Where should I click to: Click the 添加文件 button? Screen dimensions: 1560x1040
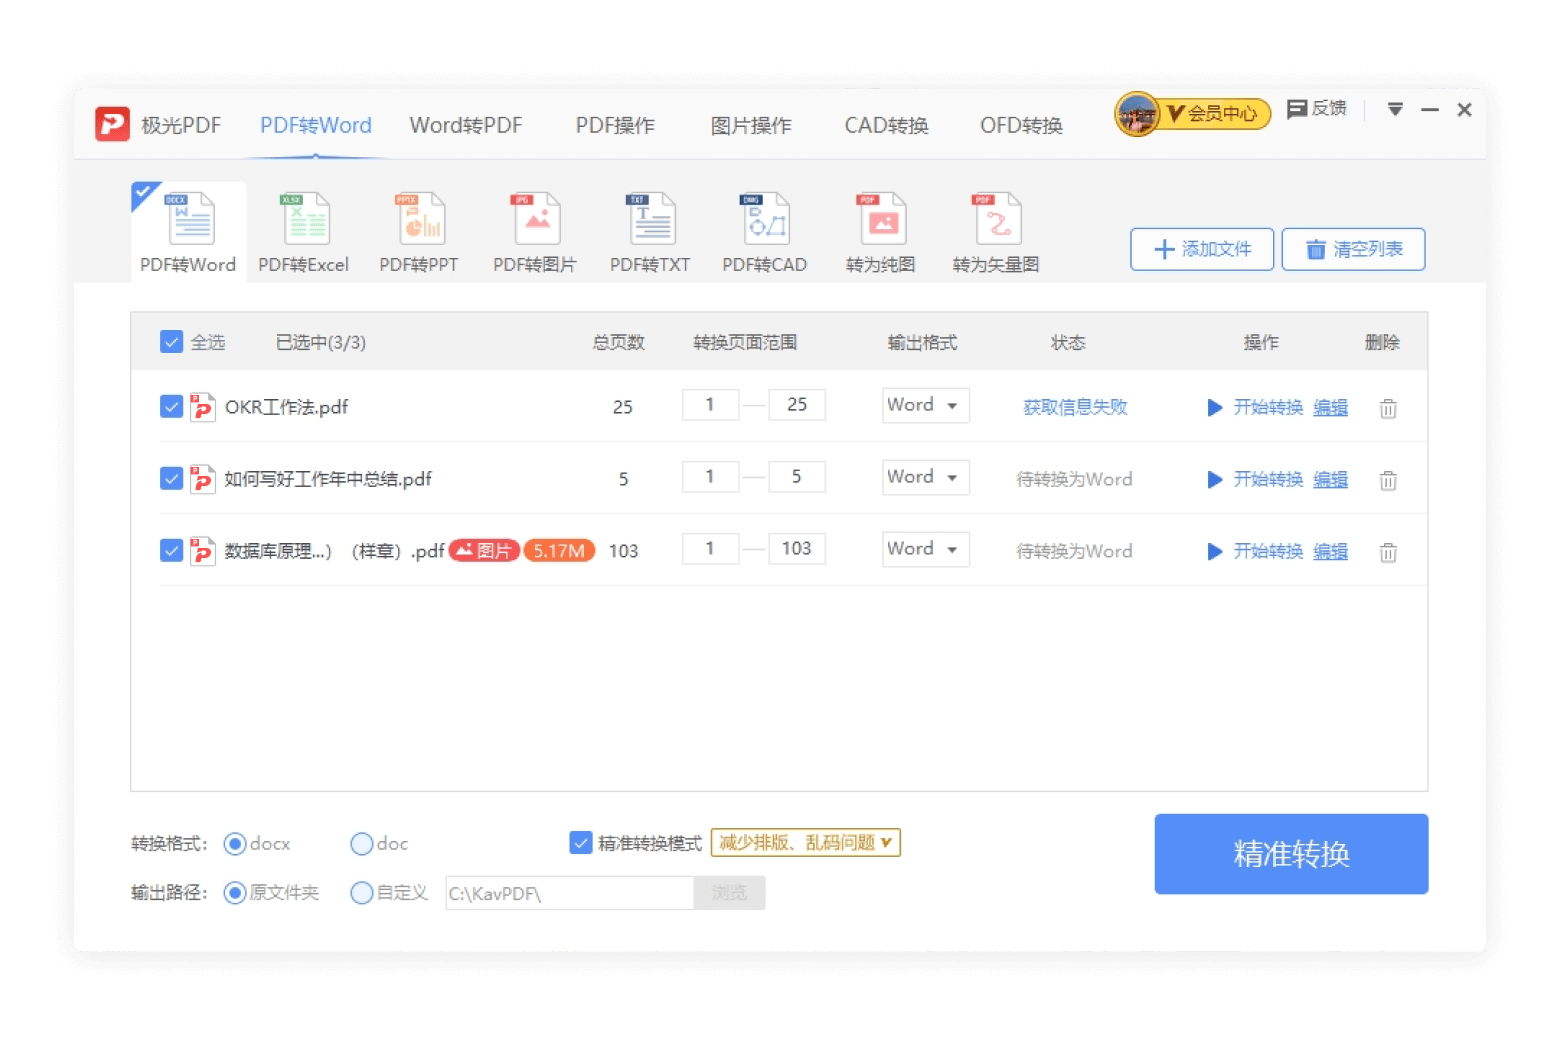point(1202,249)
